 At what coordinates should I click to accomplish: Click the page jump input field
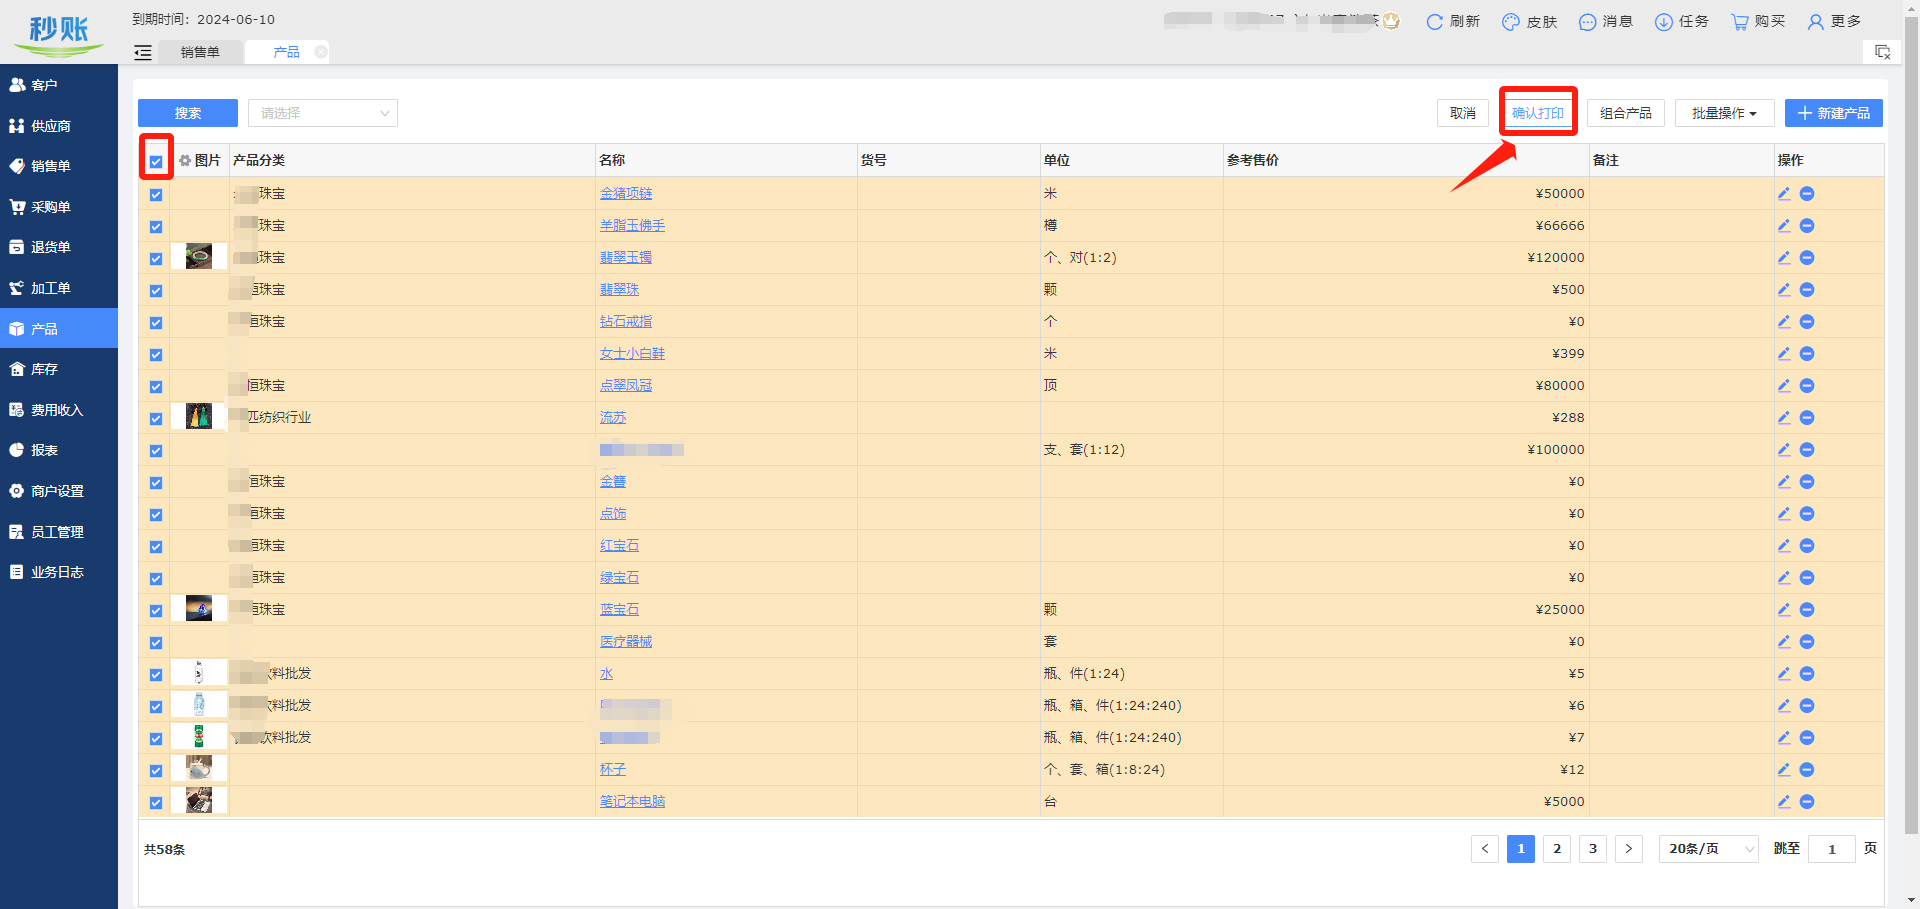click(1832, 849)
